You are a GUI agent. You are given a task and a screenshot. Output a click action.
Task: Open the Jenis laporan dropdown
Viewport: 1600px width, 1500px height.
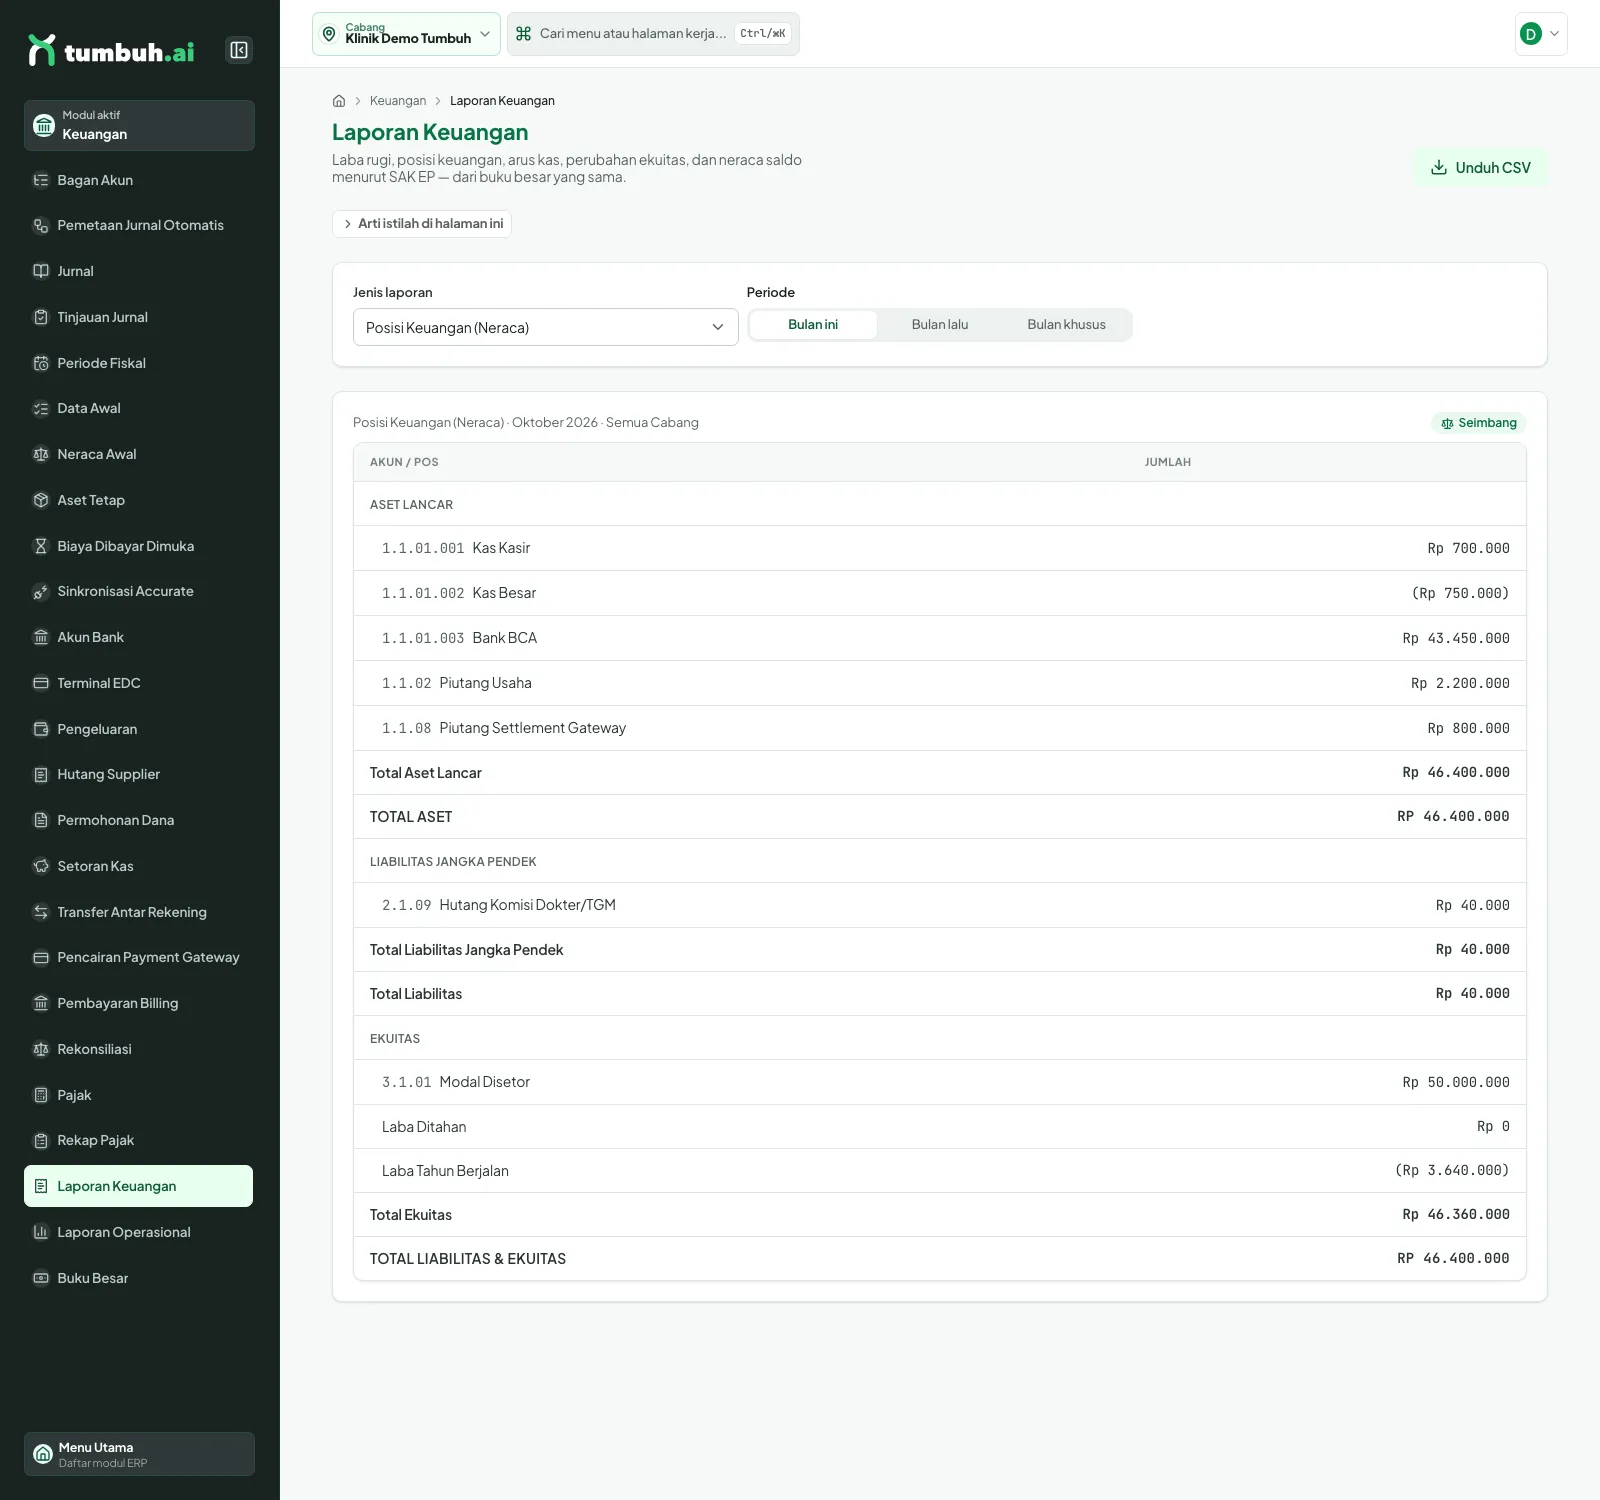click(546, 327)
